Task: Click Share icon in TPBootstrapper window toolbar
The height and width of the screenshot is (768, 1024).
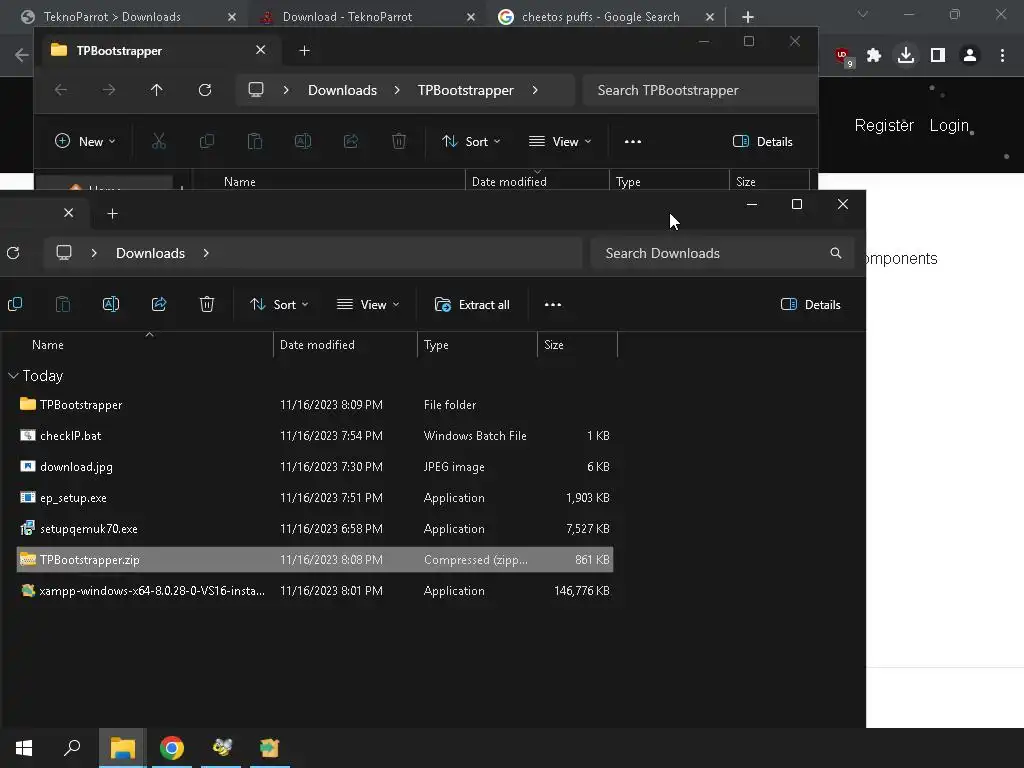Action: 351,141
